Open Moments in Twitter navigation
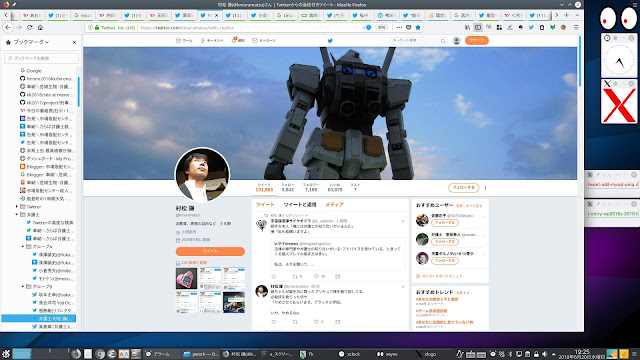 click(x=212, y=40)
